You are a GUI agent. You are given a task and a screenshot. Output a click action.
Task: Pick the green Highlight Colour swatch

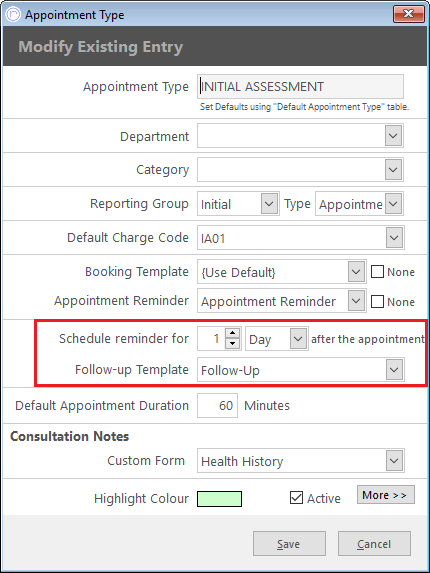click(x=219, y=499)
